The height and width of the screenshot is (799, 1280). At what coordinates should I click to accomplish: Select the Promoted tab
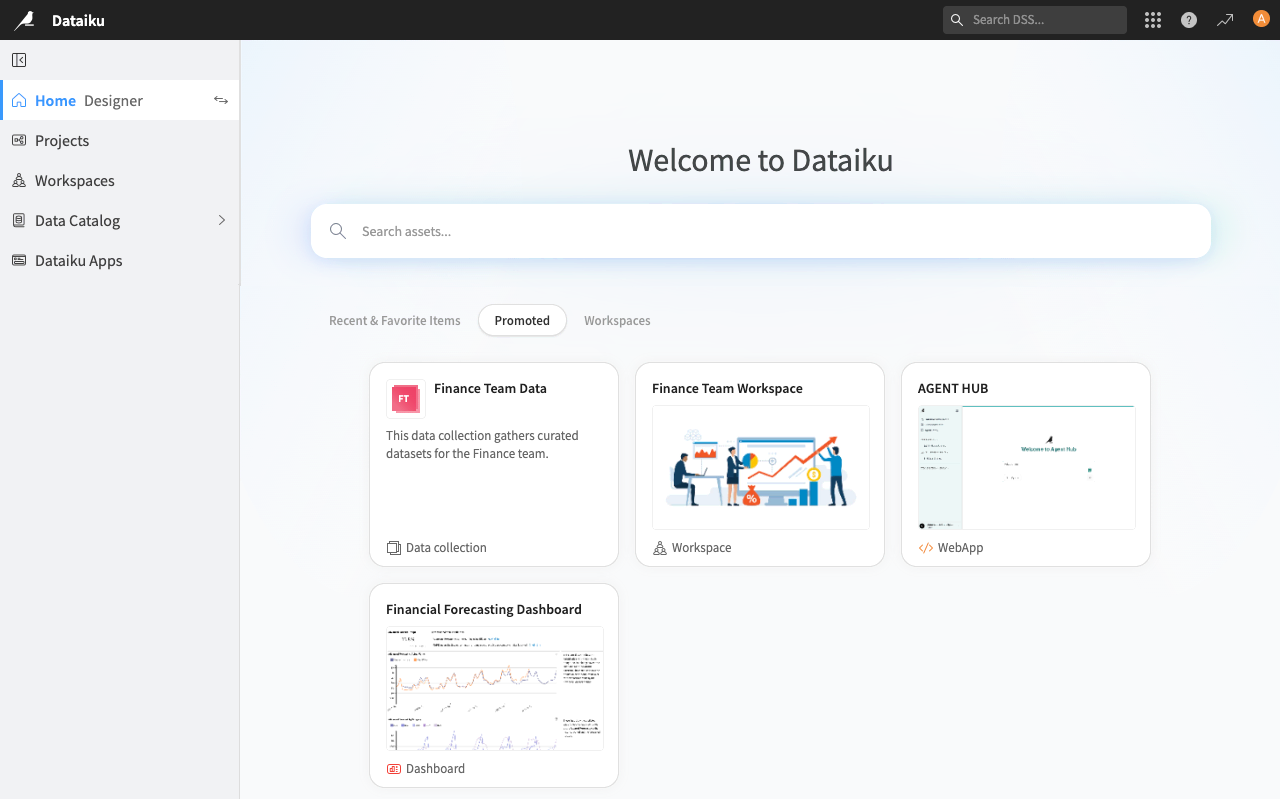point(522,321)
